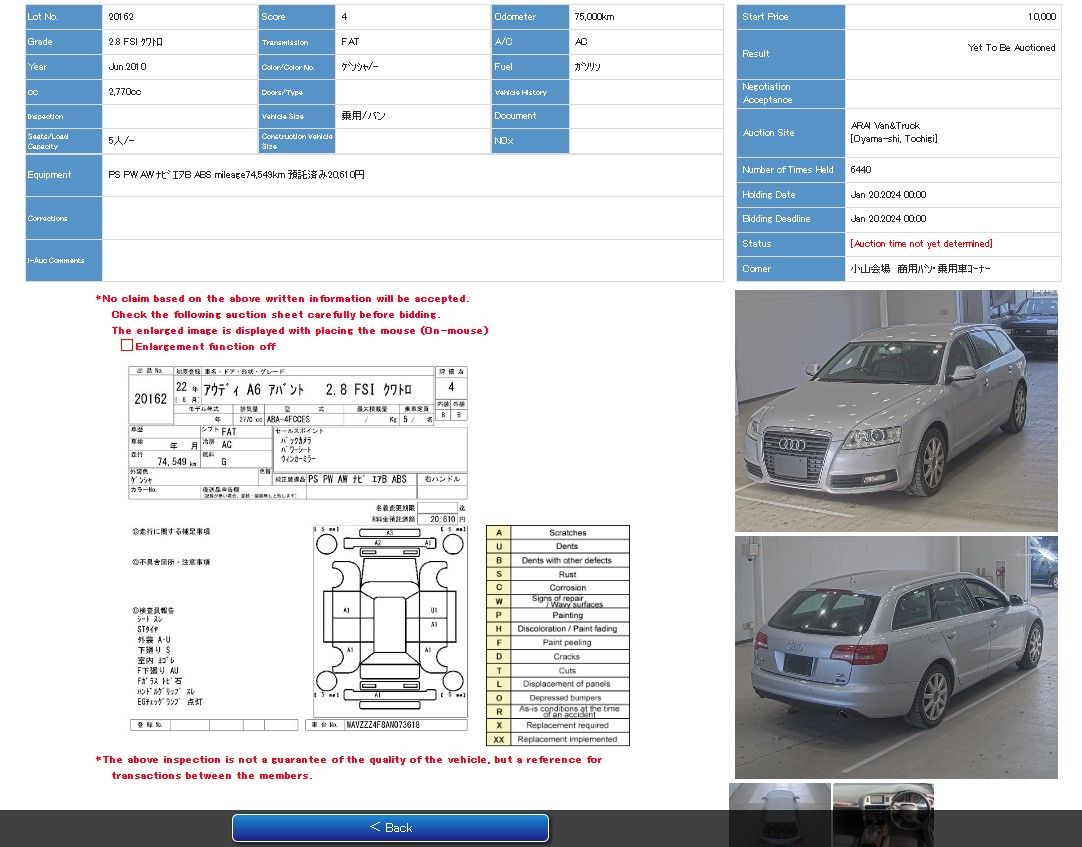Viewport: 1082px width, 847px height.
Task: Select the Holding Date value Jan 20.2024 00:00
Action: 888,195
